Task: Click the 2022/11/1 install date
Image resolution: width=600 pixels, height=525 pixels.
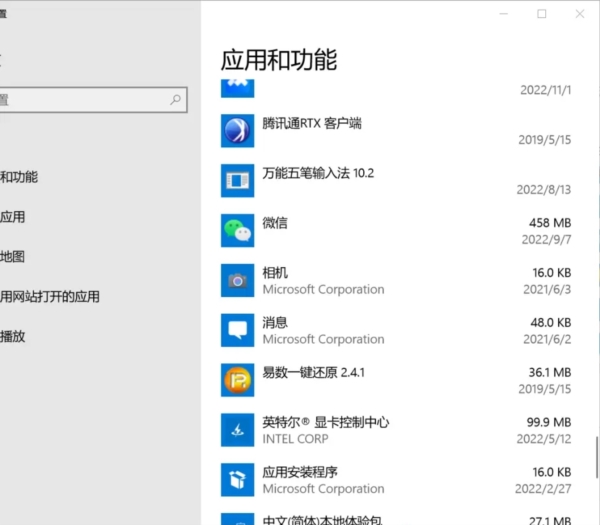Action: 546,90
